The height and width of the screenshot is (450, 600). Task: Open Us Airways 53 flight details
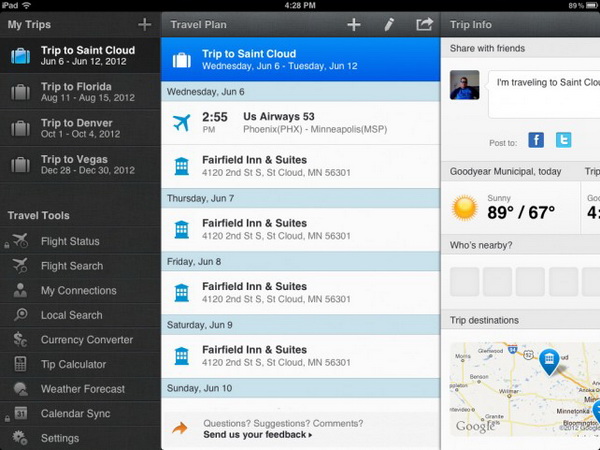[300, 123]
